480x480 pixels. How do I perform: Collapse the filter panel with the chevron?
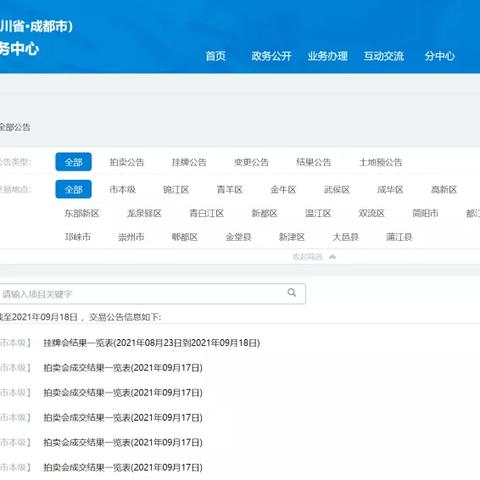pos(332,257)
